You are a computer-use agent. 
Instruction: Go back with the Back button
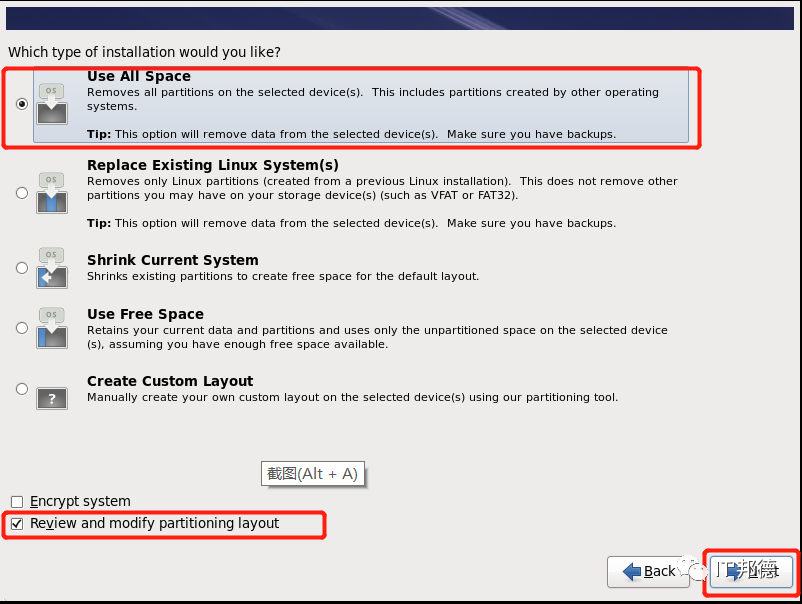point(649,571)
